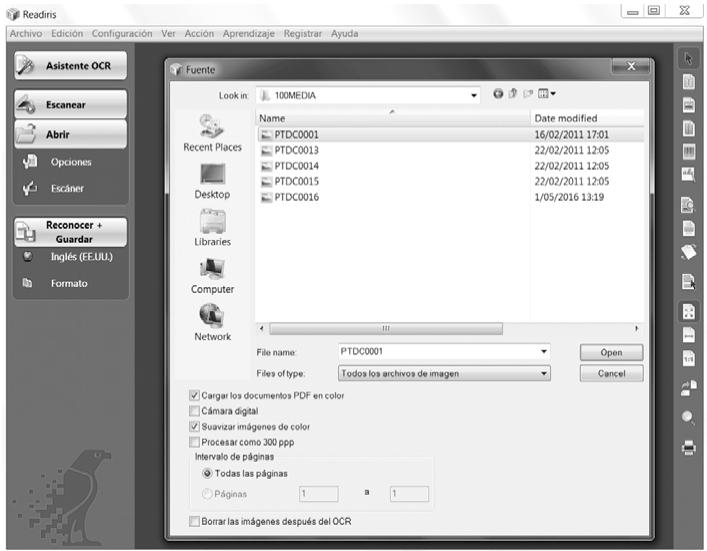Click the horizontal scrollbar thumb in file list
This screenshot has width=707, height=551.
[x=386, y=329]
